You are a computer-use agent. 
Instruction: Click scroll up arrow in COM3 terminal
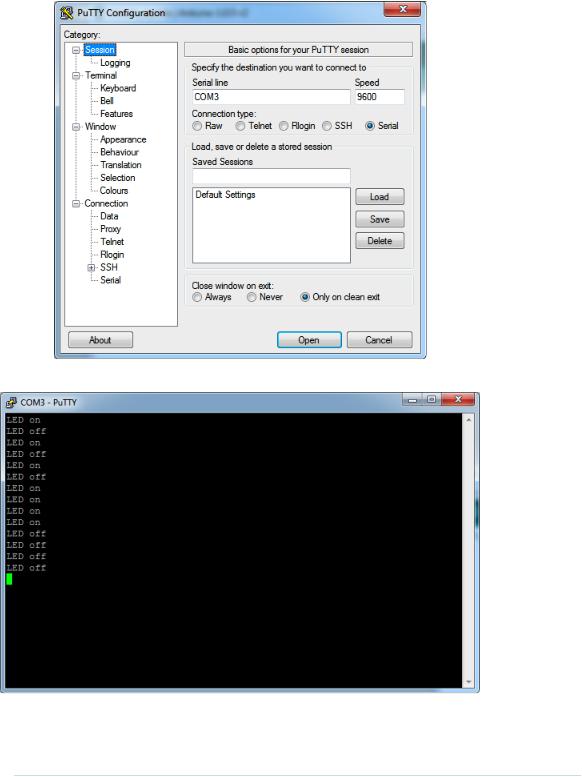(x=468, y=420)
